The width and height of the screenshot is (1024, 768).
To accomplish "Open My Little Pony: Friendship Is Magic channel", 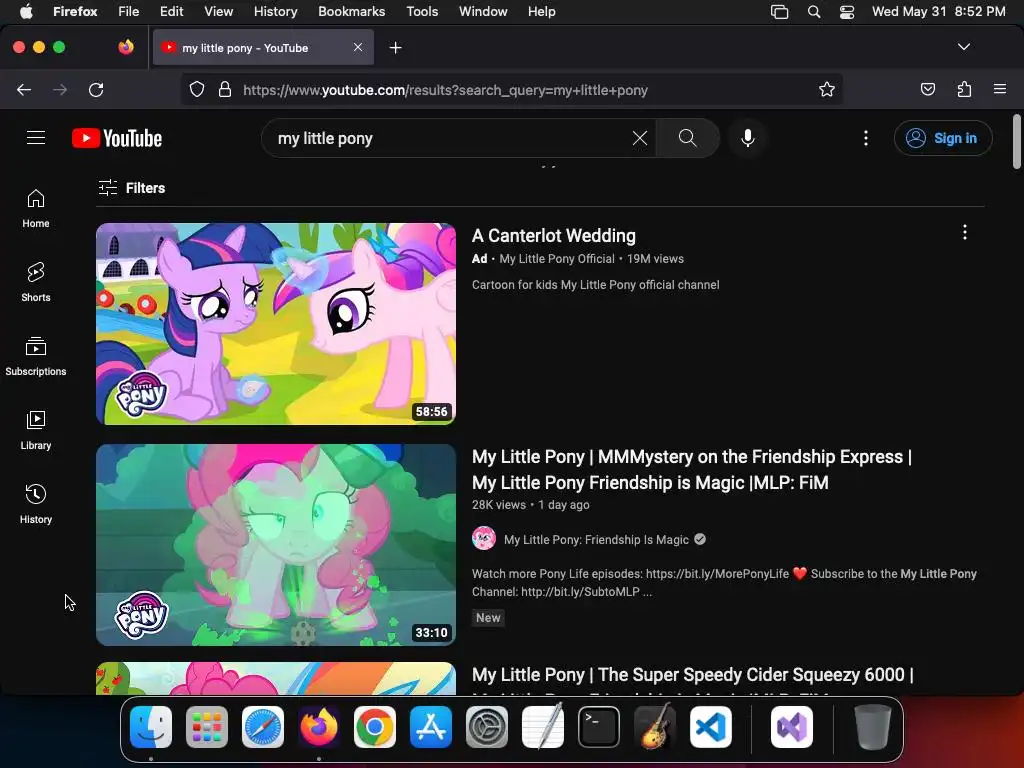I will click(x=596, y=539).
